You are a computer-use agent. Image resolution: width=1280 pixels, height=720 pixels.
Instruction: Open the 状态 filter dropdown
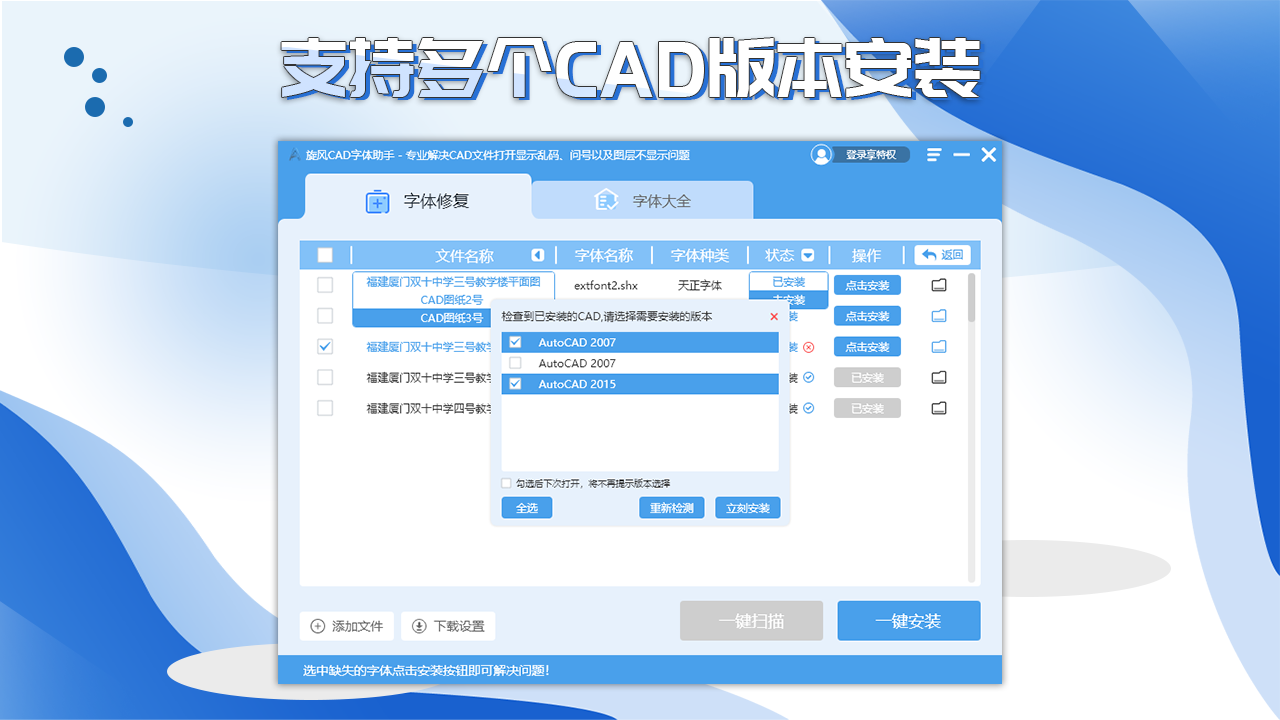(809, 255)
